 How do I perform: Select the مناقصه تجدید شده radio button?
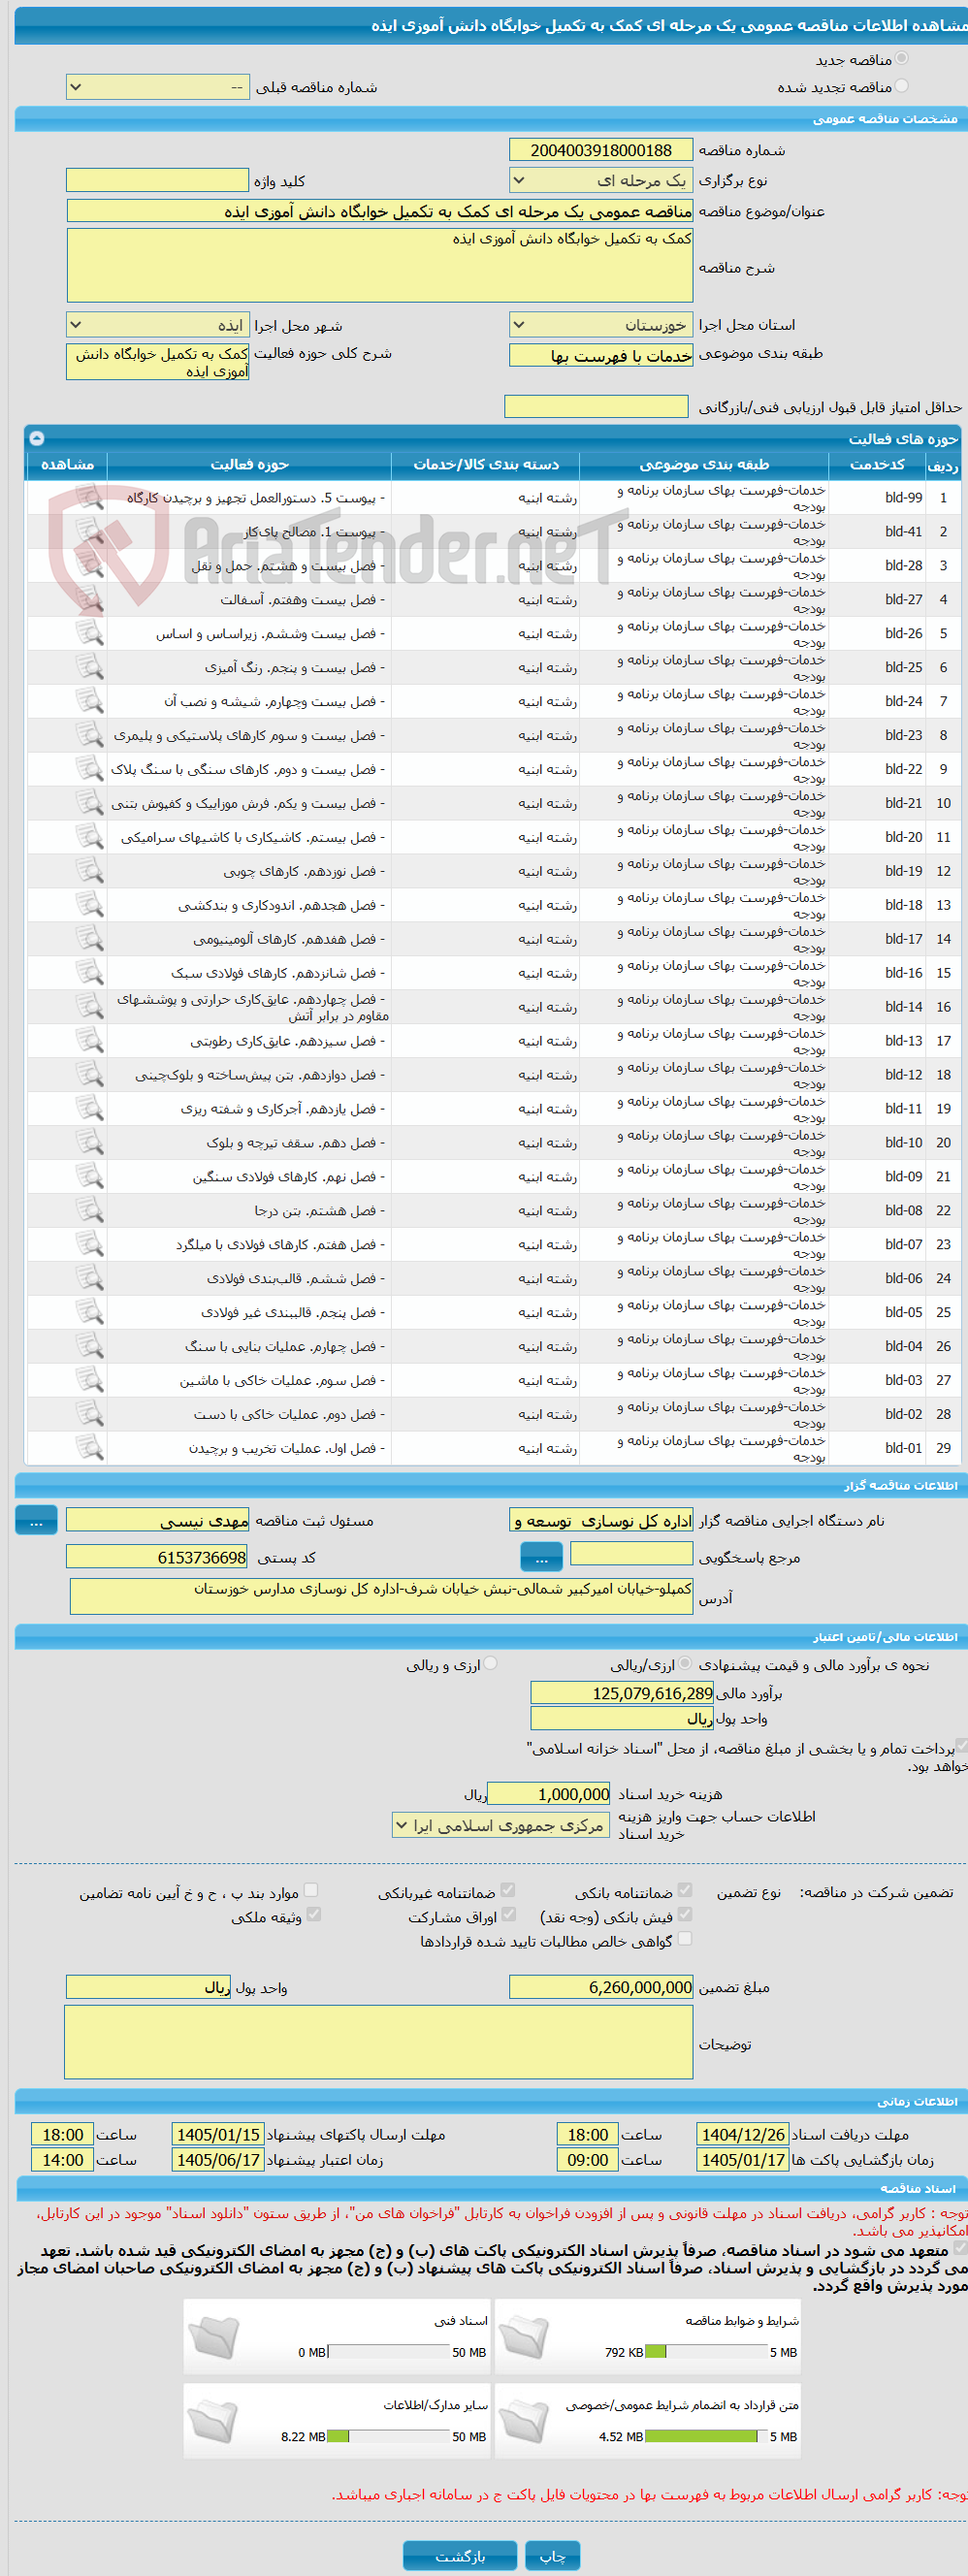902,86
